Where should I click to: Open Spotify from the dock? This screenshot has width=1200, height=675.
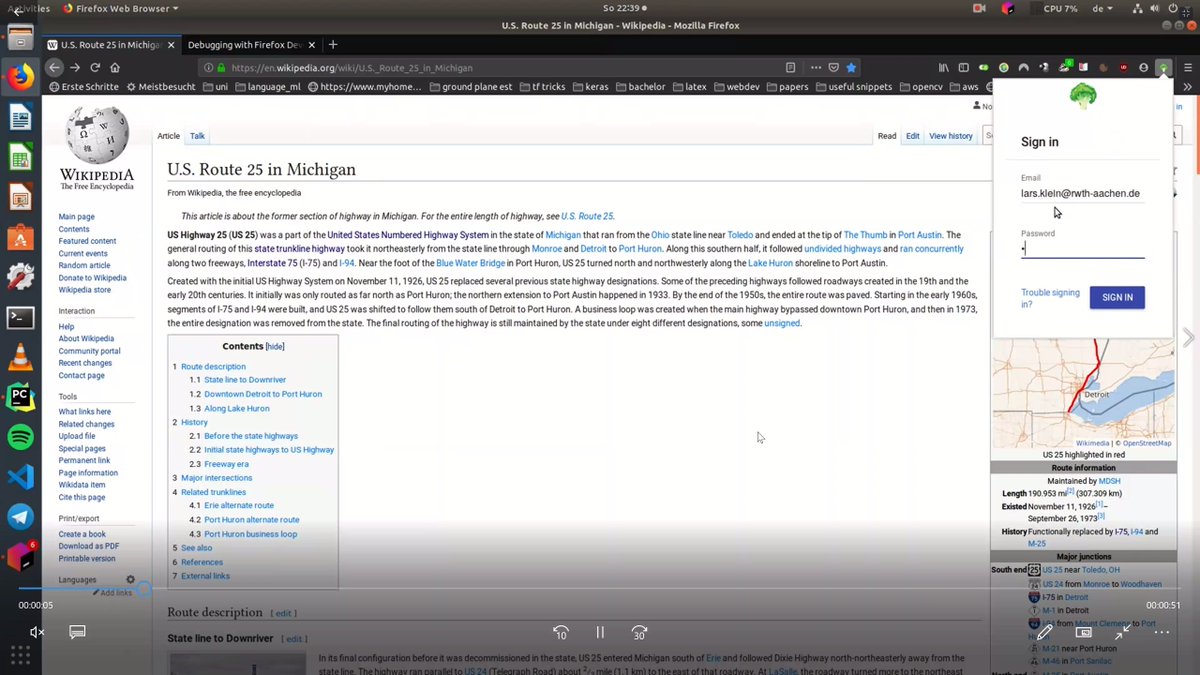pos(21,437)
